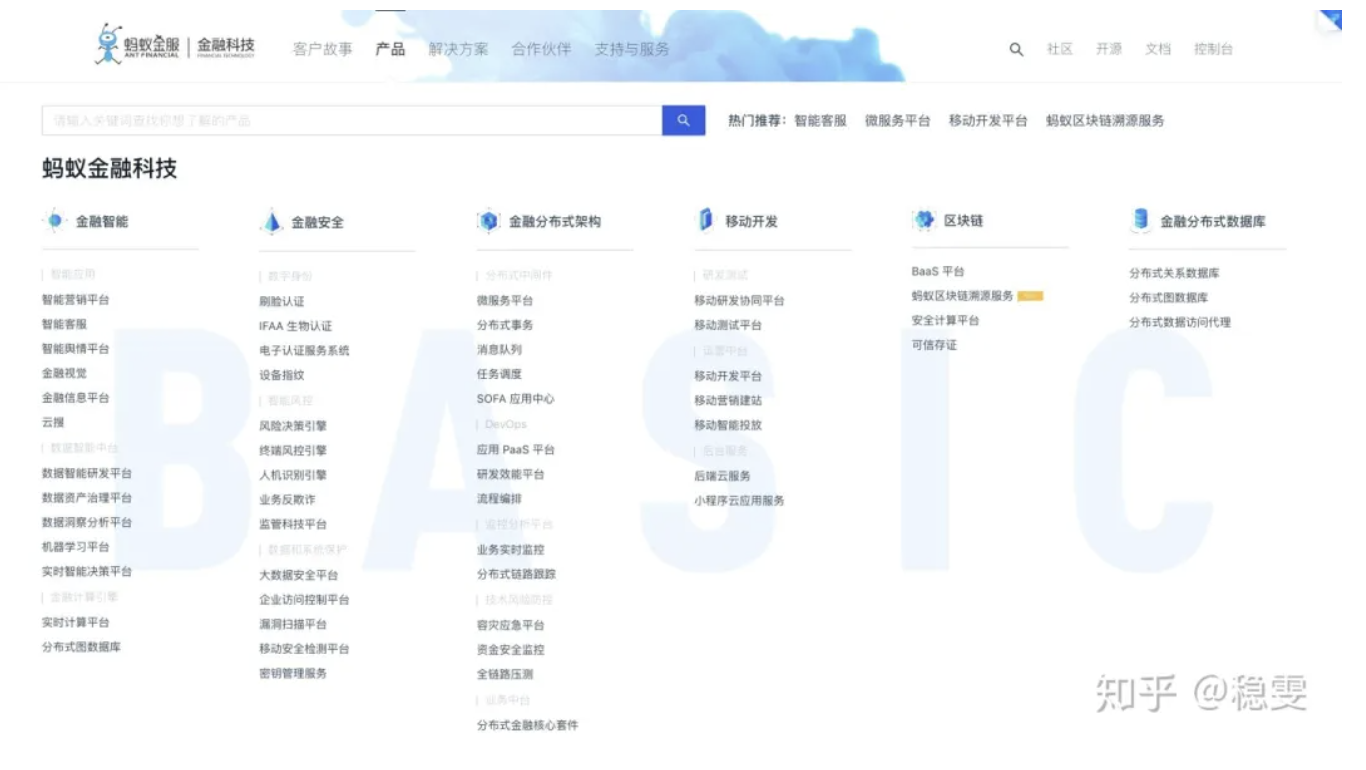This screenshot has width=1366, height=770.
Task: Click the 金融分布式数据库 category icon
Action: coord(1140,220)
